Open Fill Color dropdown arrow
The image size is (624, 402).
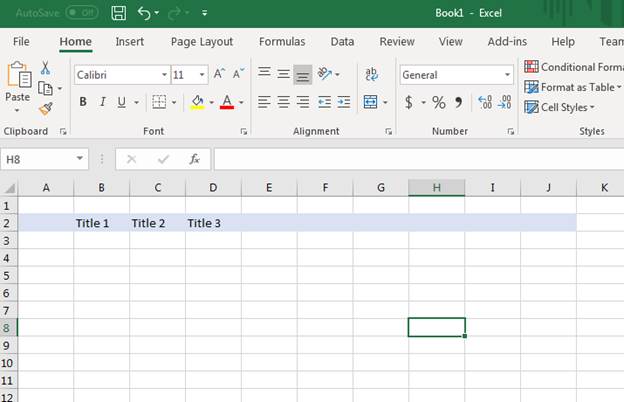(x=212, y=103)
